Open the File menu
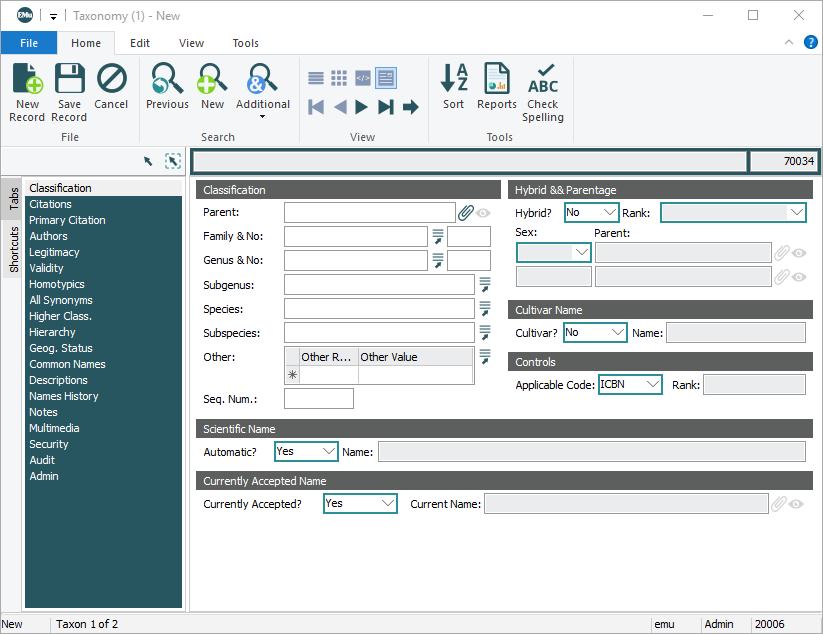Viewport: 823px width, 634px height. click(29, 43)
